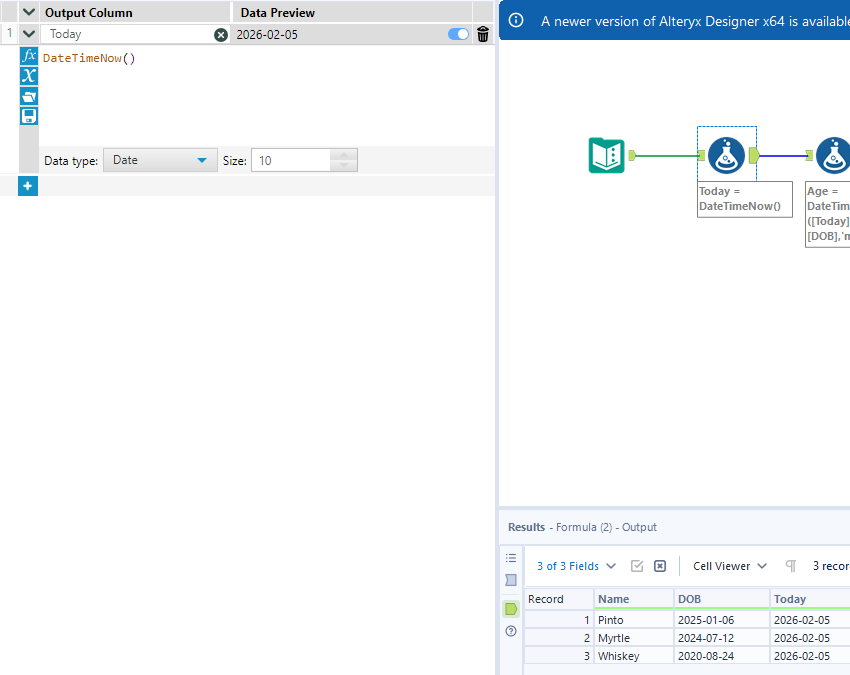850x675 pixels.
Task: Click the Name column header
Action: coord(634,599)
